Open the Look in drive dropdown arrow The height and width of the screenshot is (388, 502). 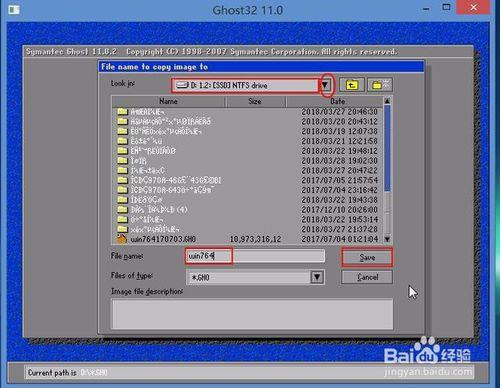(325, 85)
